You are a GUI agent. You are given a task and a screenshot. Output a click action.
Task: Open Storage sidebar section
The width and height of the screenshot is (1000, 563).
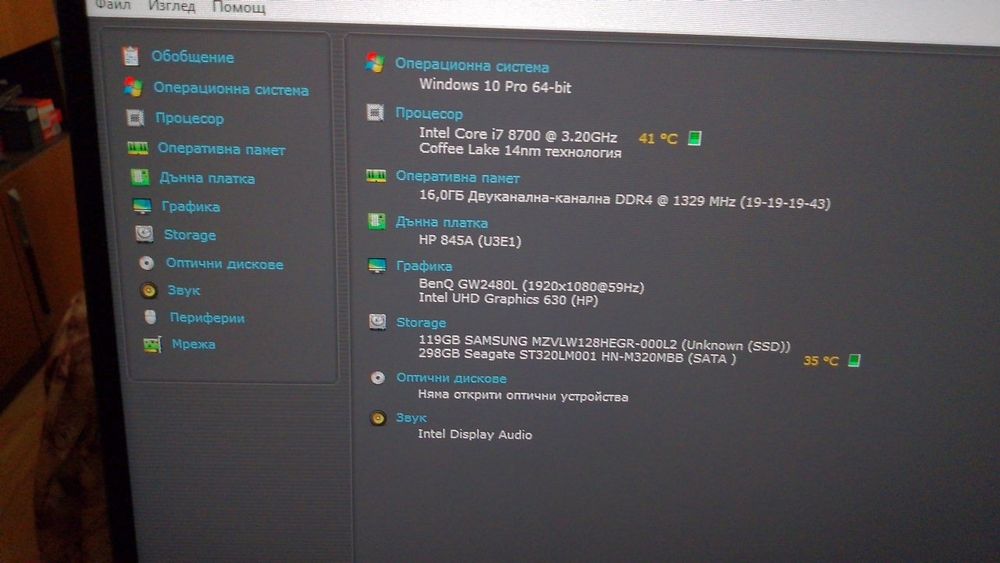coord(190,235)
